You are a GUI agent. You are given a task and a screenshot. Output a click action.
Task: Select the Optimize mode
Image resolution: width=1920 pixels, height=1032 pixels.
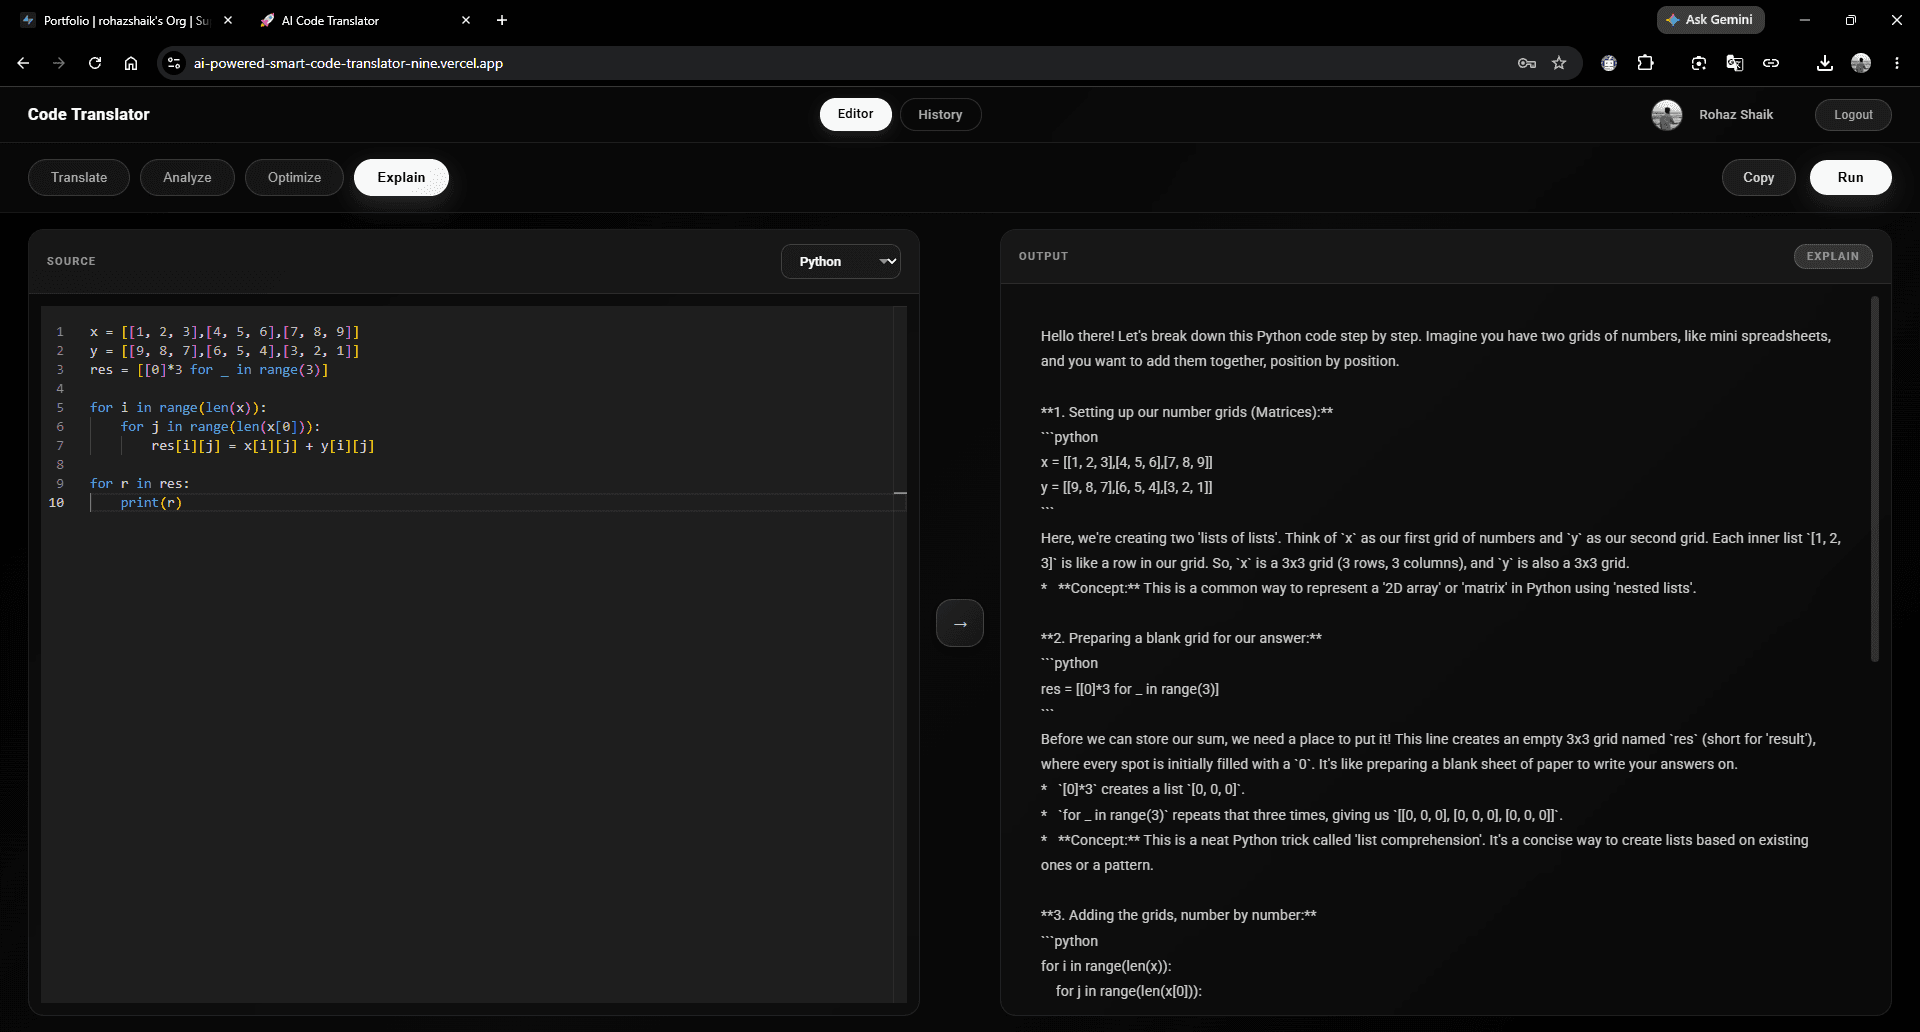point(294,177)
